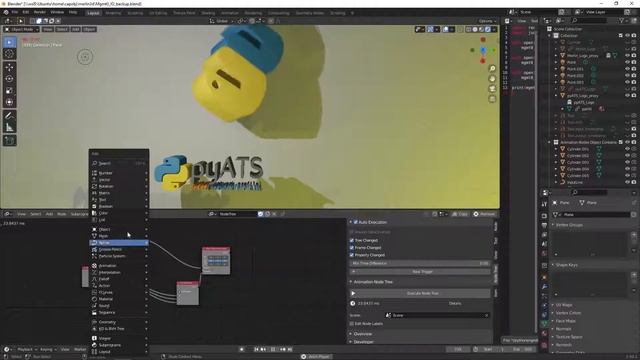Viewport: 640px width, 360px height.
Task: Jump to timeline start frame
Action: point(256,349)
